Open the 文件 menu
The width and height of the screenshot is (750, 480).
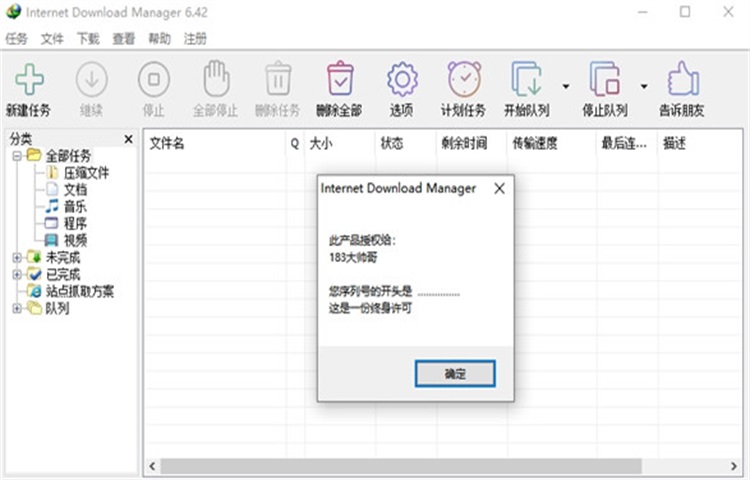pos(52,38)
